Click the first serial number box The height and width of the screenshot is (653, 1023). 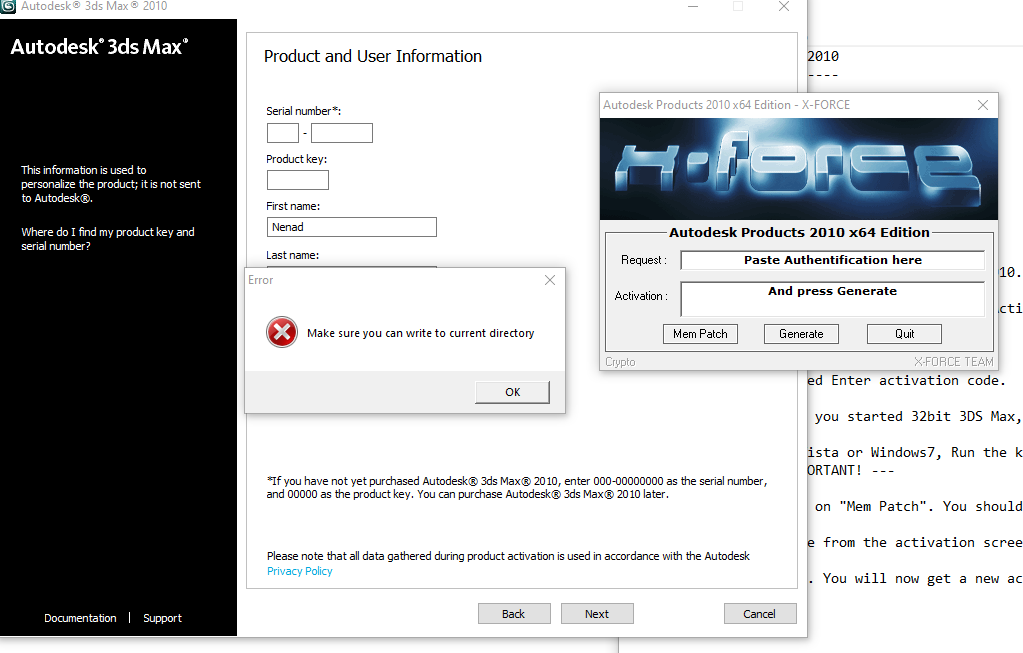coord(282,133)
